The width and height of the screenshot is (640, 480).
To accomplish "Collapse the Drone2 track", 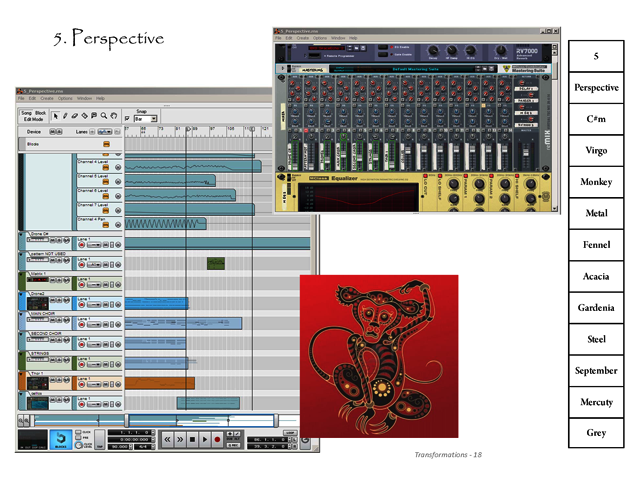I will click(21, 293).
